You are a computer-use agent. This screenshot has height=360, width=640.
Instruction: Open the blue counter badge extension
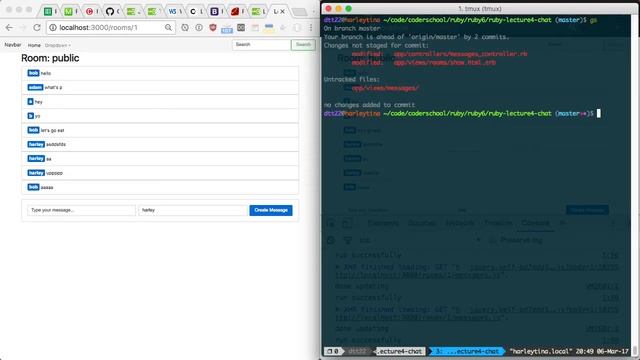click(x=227, y=28)
